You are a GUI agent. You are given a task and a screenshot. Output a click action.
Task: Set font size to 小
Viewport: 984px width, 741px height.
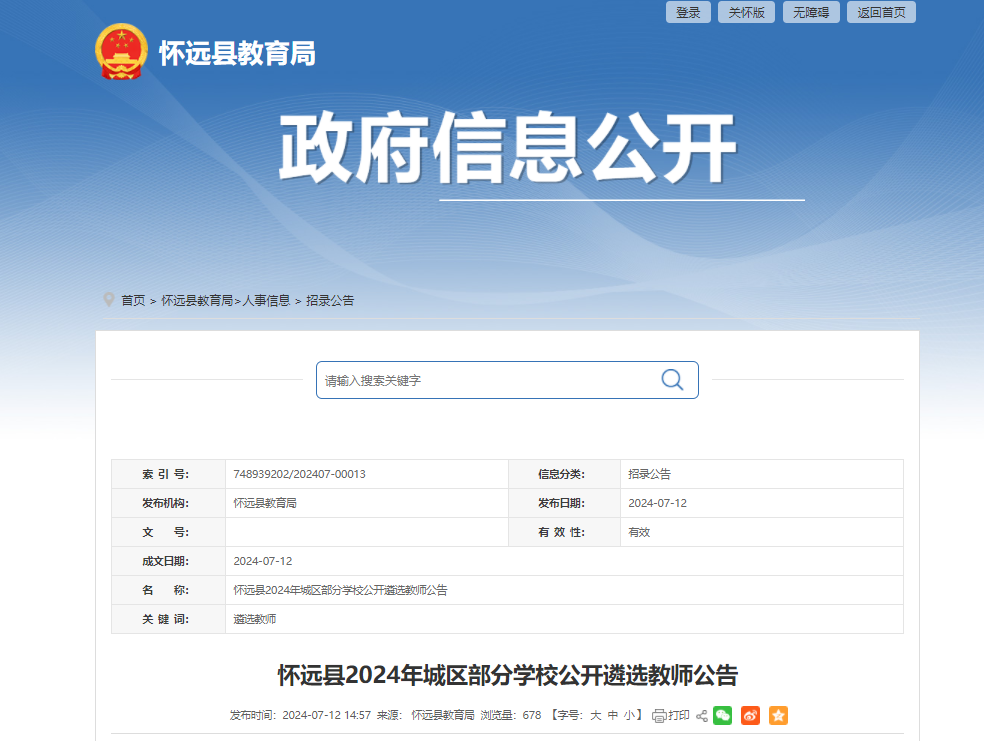[x=629, y=715]
